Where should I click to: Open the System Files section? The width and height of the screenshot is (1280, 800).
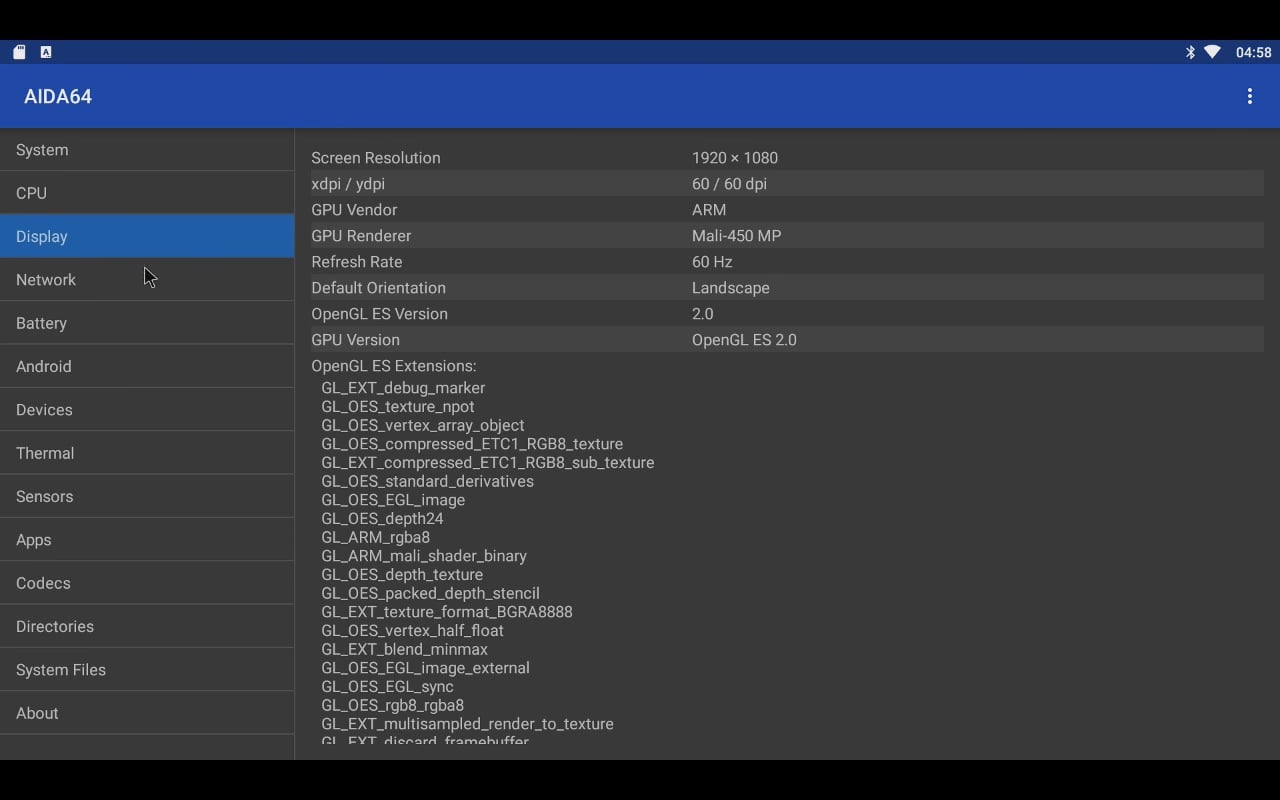click(x=147, y=670)
